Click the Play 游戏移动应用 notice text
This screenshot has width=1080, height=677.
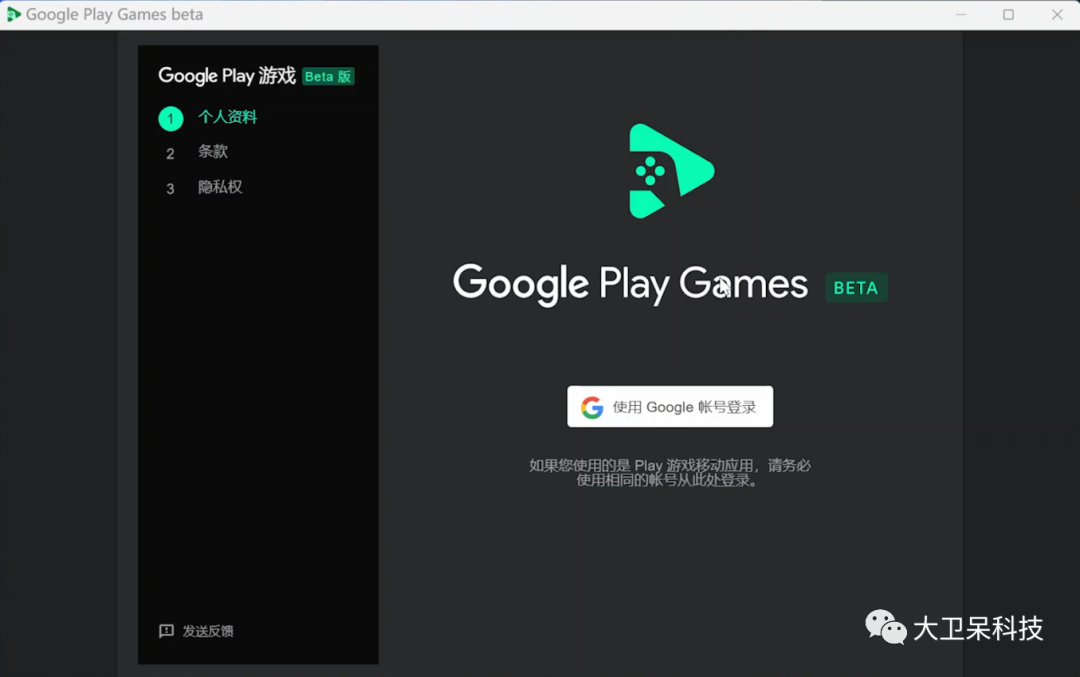(x=669, y=472)
